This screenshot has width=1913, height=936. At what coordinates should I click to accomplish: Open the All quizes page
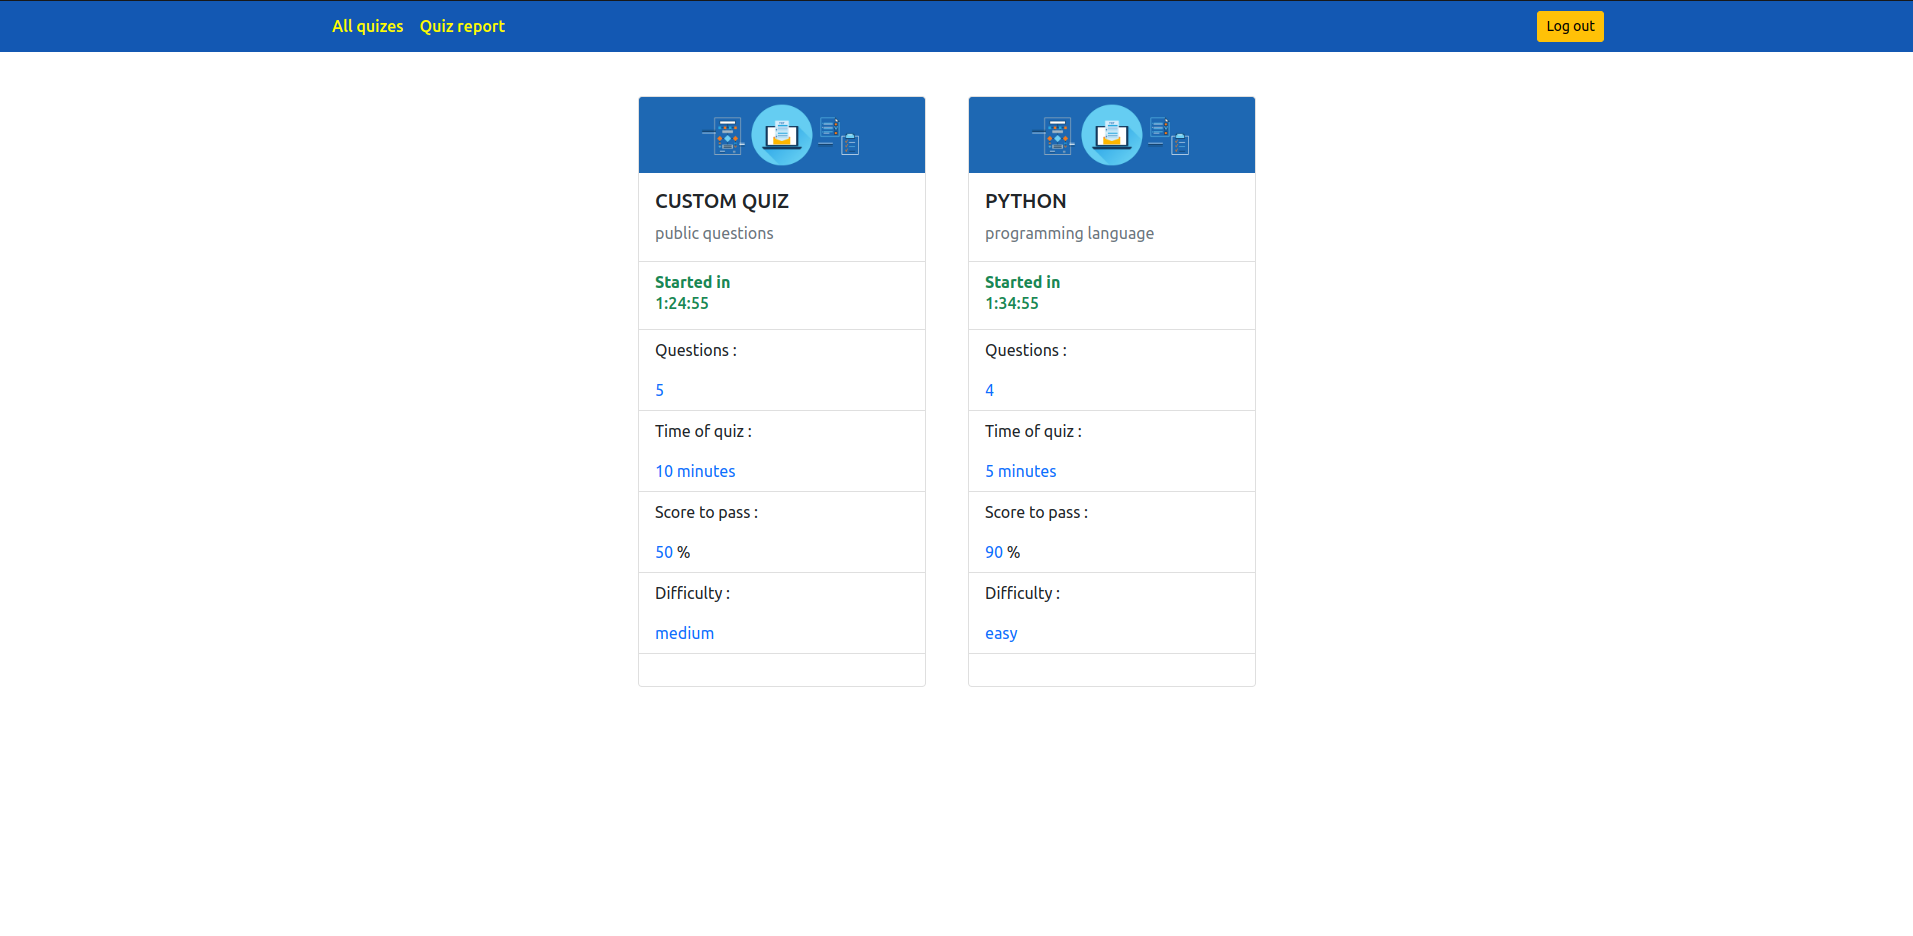367,26
